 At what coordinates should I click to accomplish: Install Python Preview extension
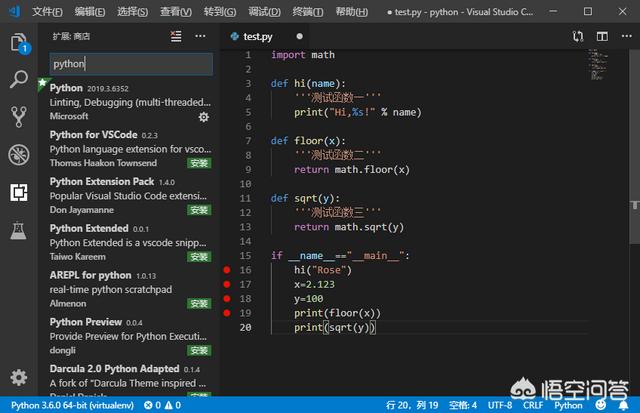(x=199, y=351)
